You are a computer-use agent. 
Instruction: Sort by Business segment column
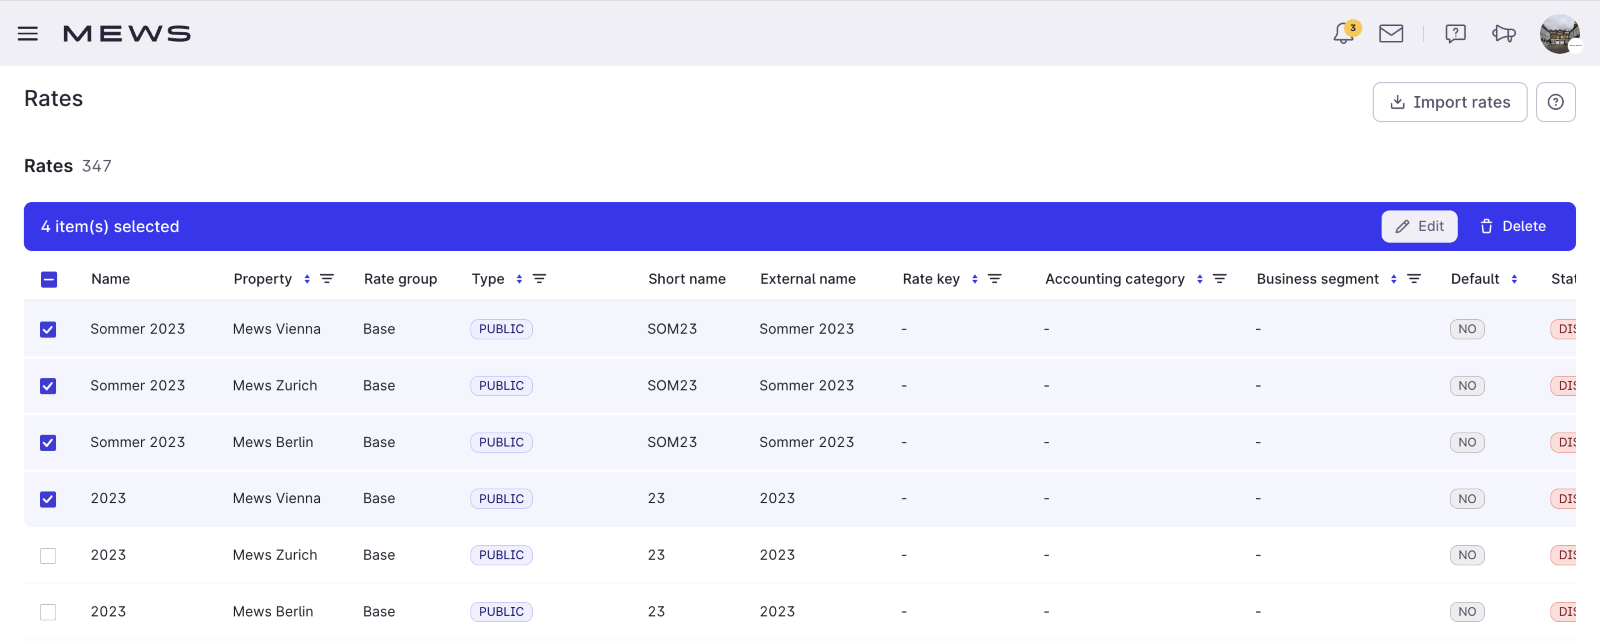1394,279
